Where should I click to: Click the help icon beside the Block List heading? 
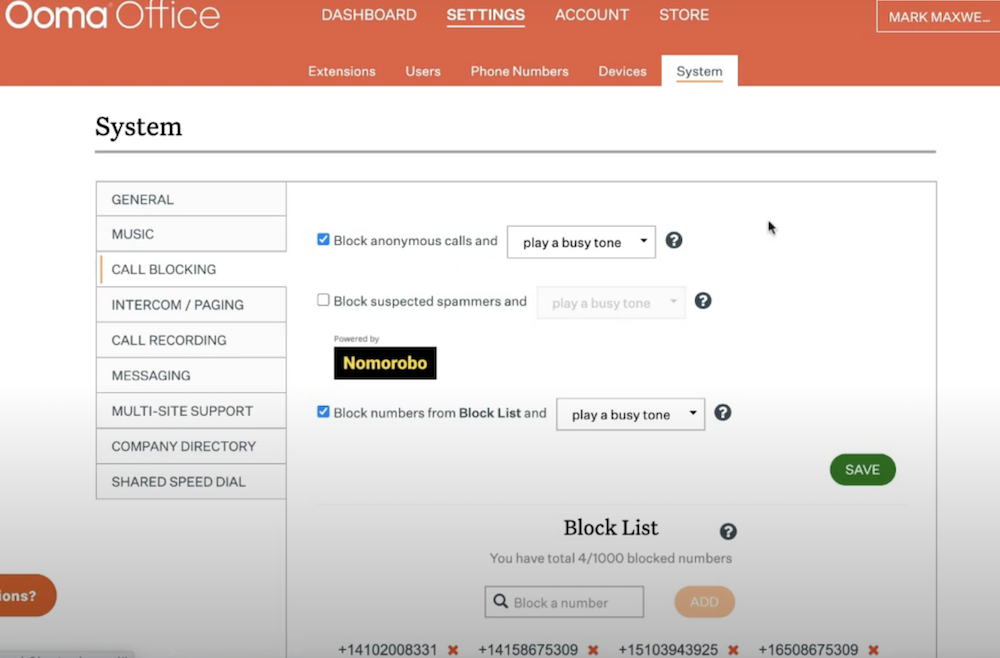(728, 531)
